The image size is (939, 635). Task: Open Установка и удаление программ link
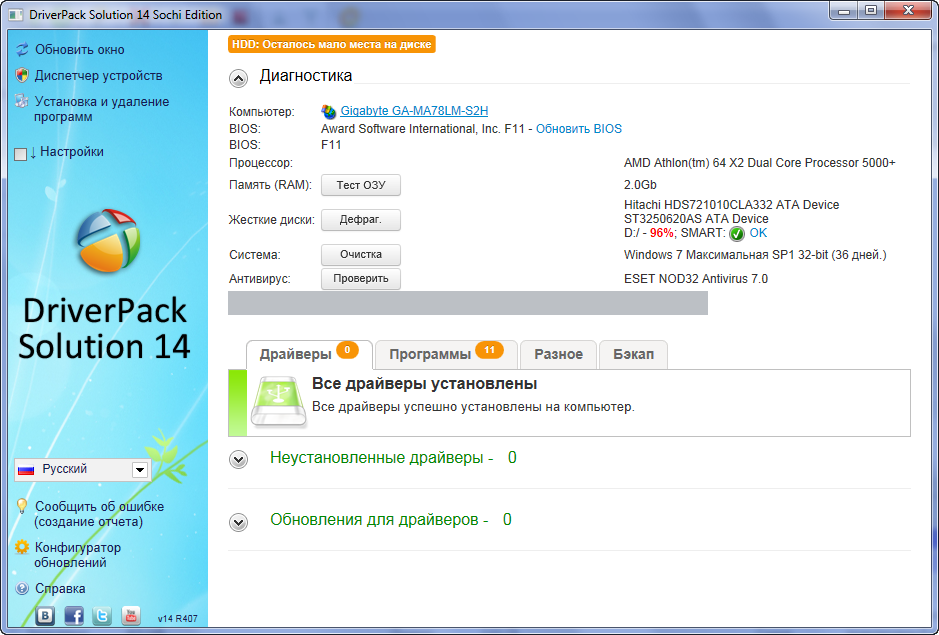[x=102, y=109]
